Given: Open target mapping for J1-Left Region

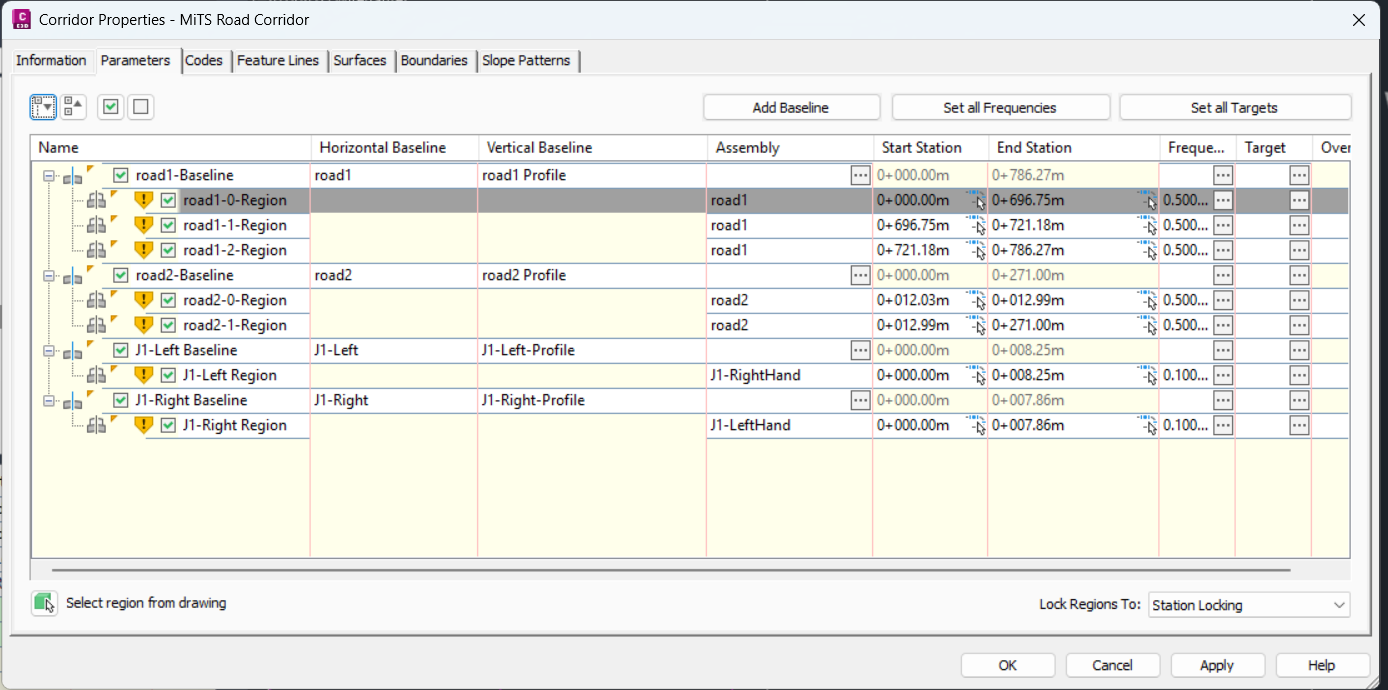Looking at the screenshot, I should click(x=1299, y=375).
